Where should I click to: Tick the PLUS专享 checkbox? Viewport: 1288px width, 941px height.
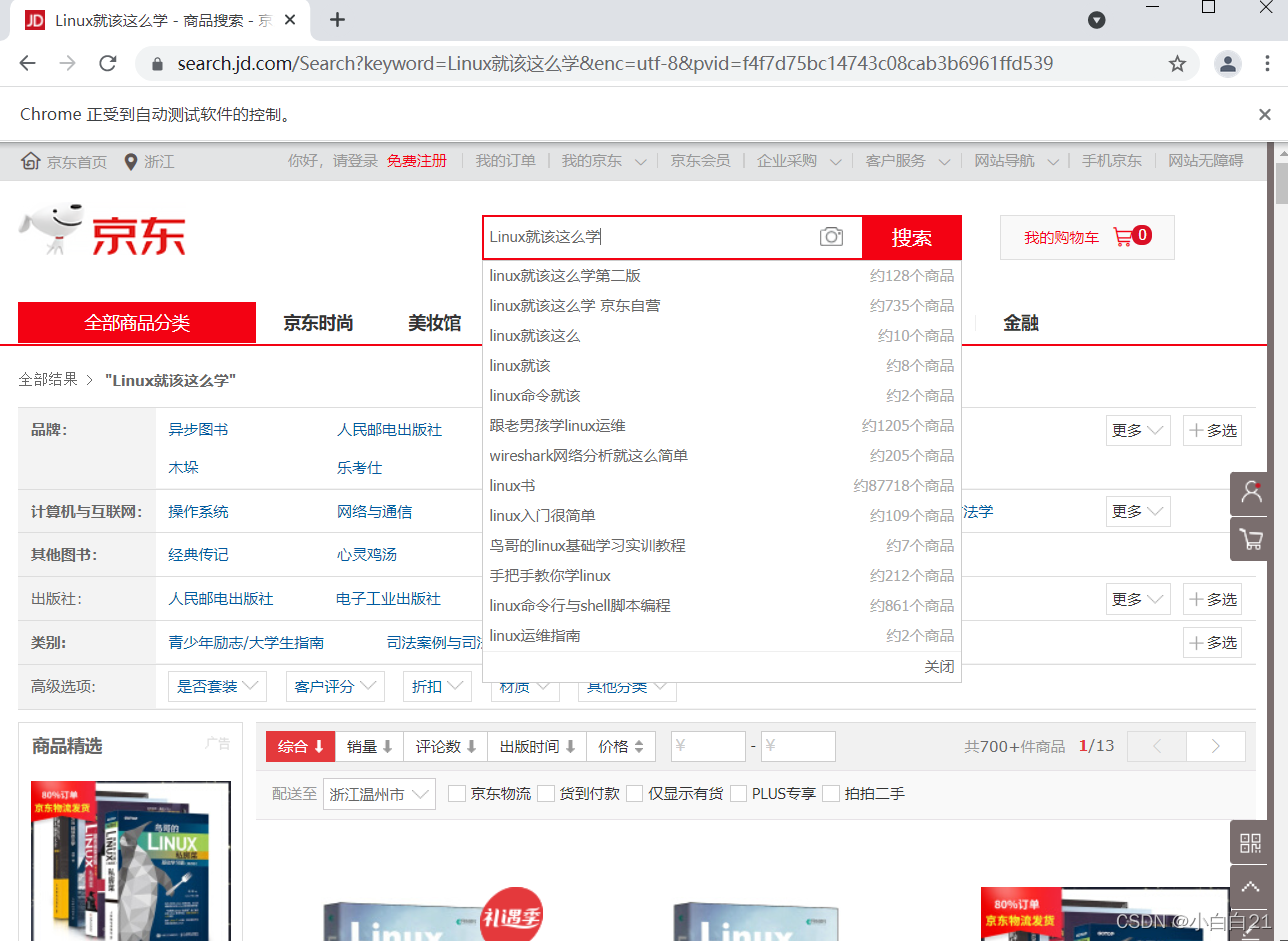739,794
